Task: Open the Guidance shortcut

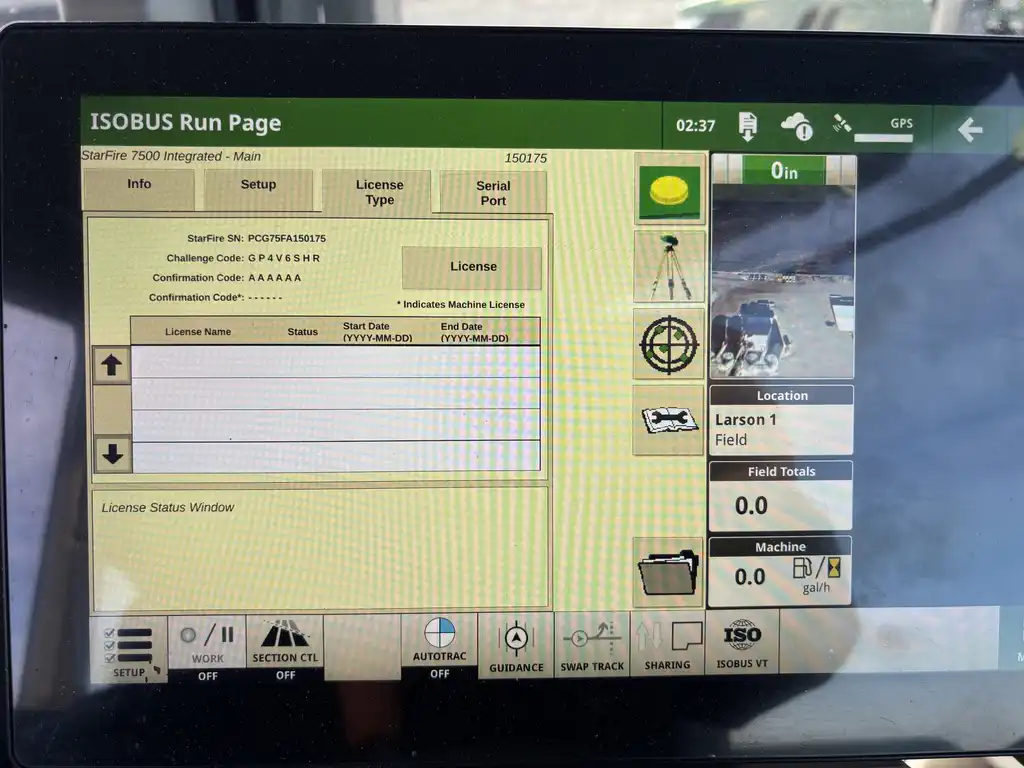Action: pyautogui.click(x=516, y=647)
